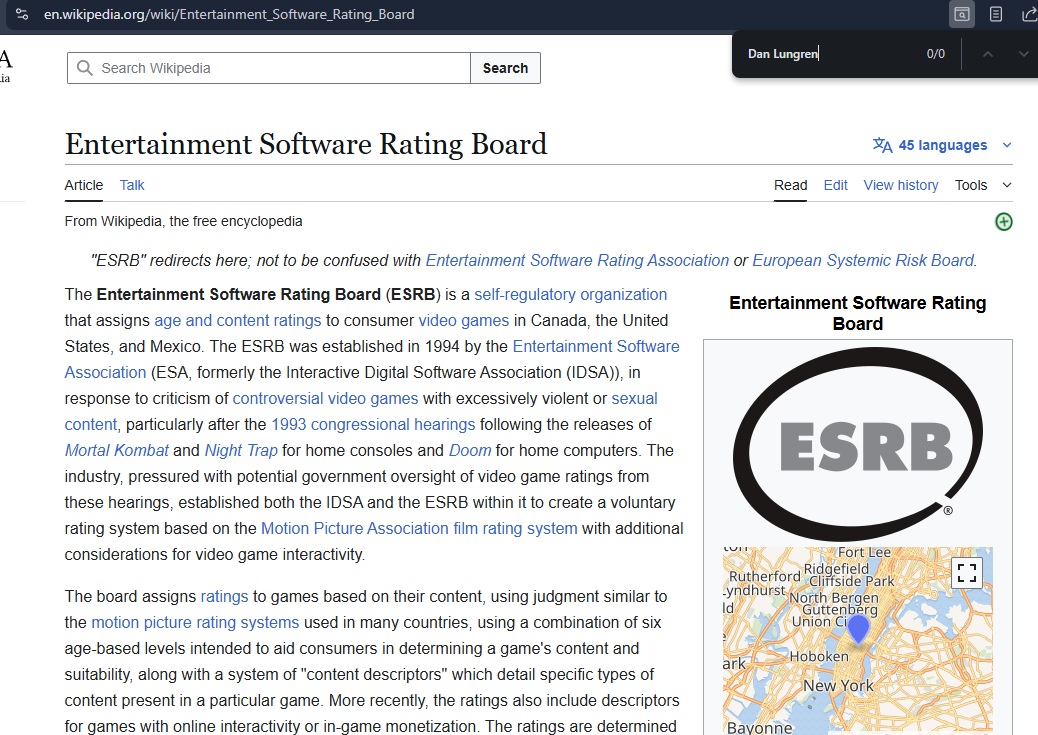Screen dimensions: 1038x735
Task: Click the share icon in browser toolbar
Action: click(x=1029, y=14)
